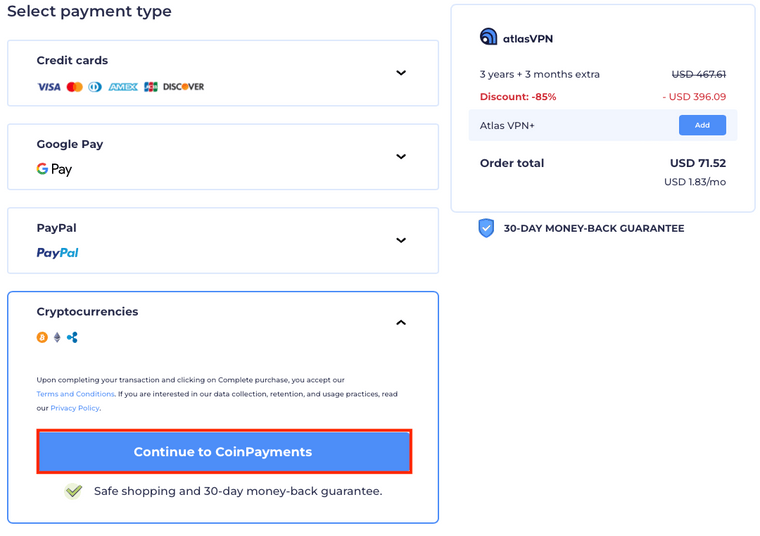Click the JCB card logo
This screenshot has width=760, height=536.
click(x=151, y=87)
